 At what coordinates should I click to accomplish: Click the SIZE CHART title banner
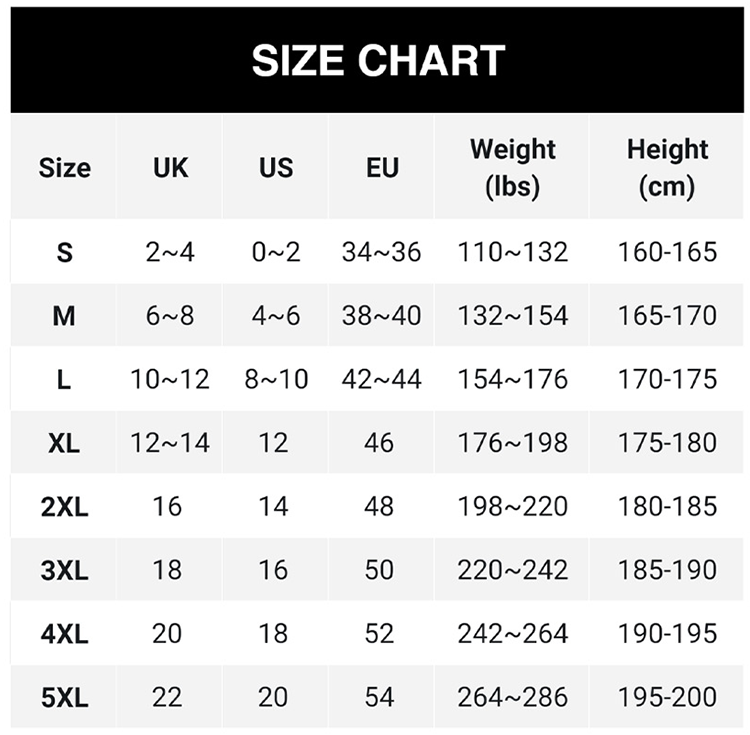click(x=378, y=60)
